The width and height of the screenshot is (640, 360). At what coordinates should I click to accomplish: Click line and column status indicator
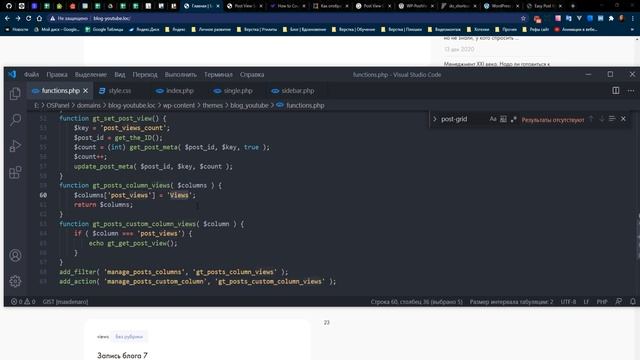417,302
